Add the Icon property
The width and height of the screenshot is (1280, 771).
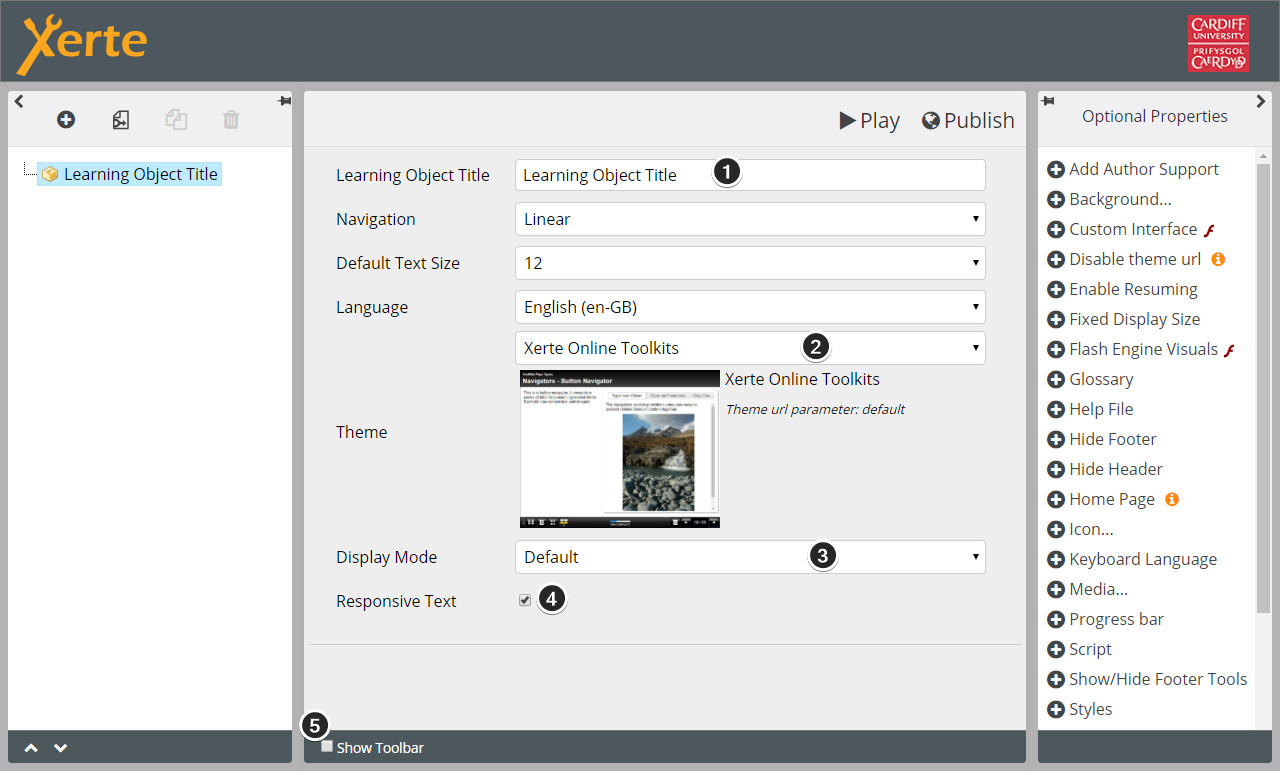pyautogui.click(x=1080, y=529)
